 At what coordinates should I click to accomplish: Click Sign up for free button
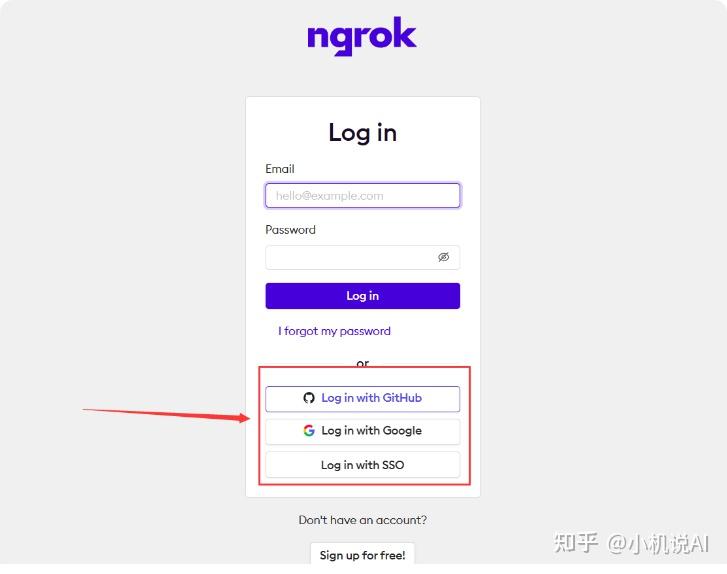[x=363, y=555]
